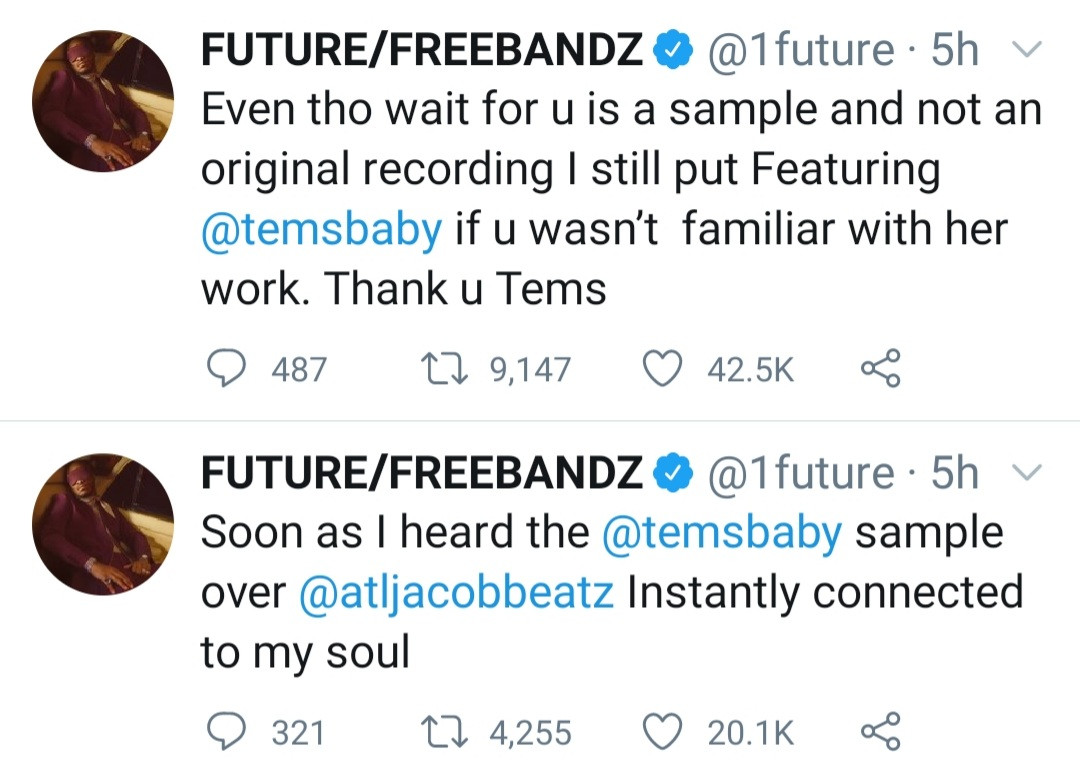The height and width of the screenshot is (777, 1080).
Task: Open @temsbaby mention in second tweet
Action: tap(722, 533)
